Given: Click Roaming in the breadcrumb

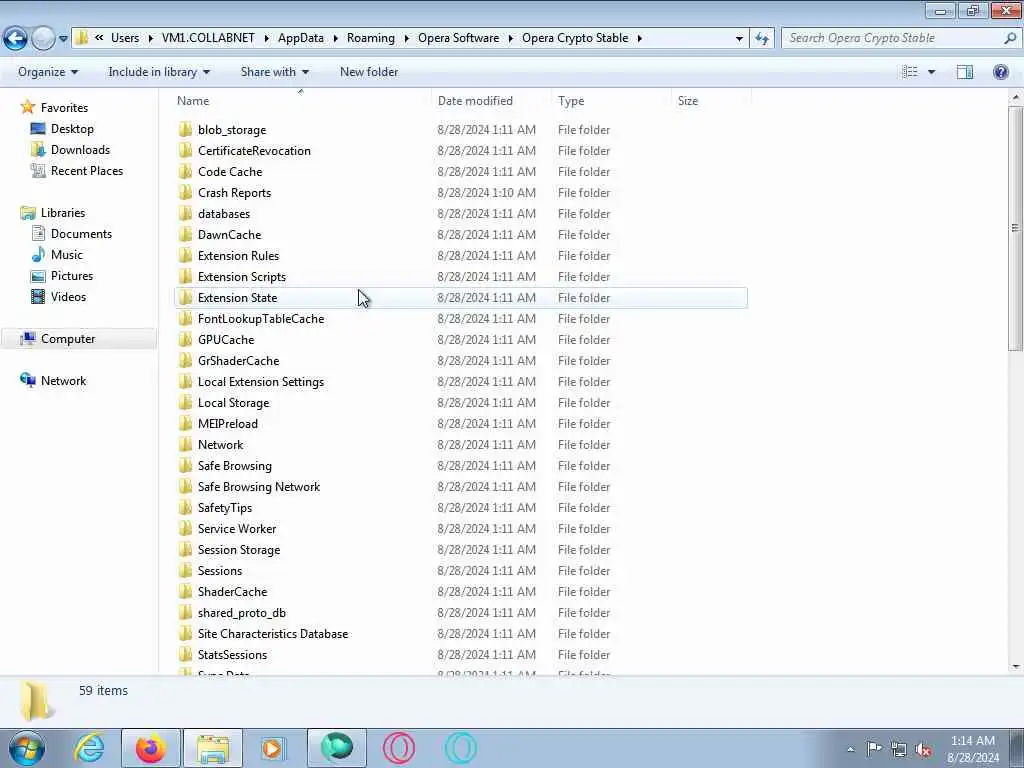Looking at the screenshot, I should click(370, 38).
